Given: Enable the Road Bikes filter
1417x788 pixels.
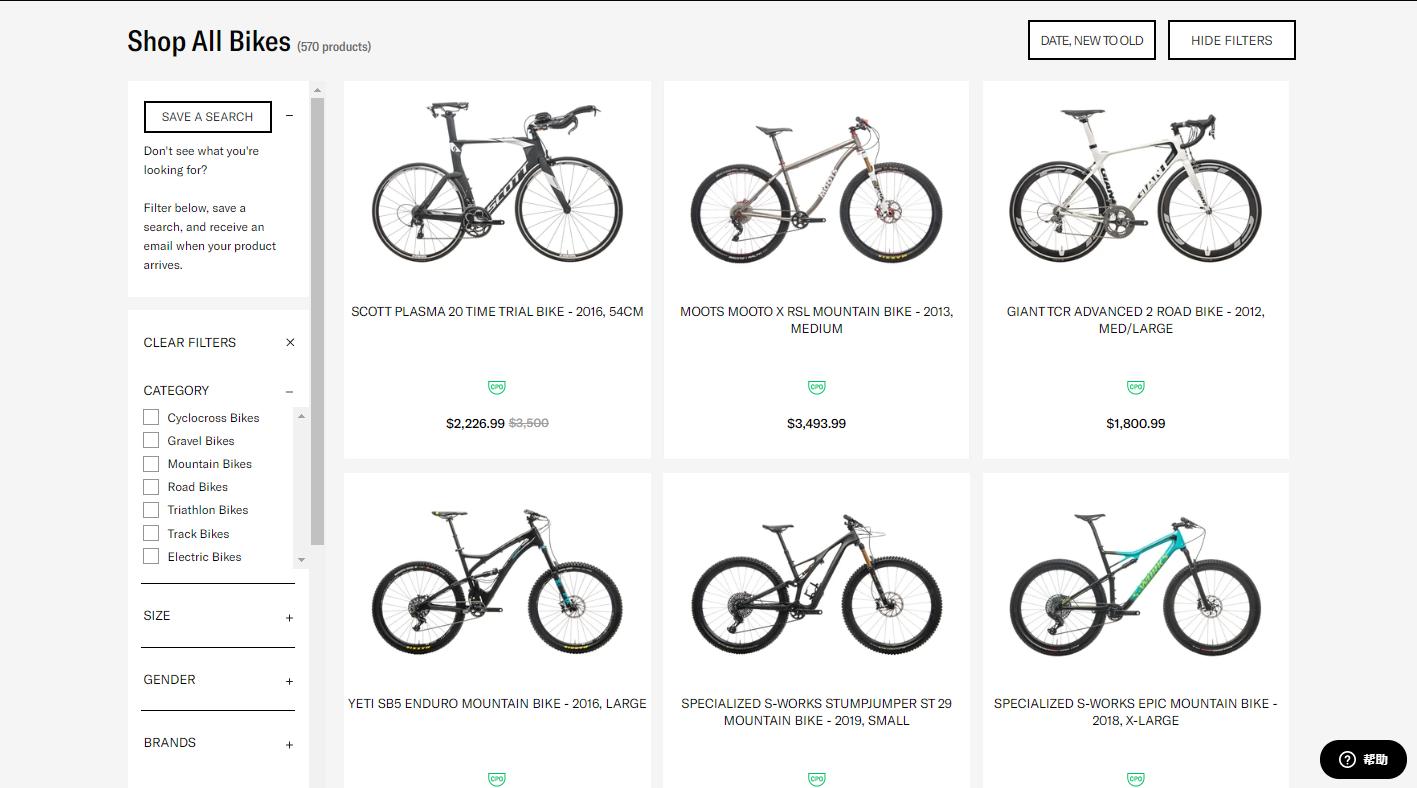Looking at the screenshot, I should [151, 487].
